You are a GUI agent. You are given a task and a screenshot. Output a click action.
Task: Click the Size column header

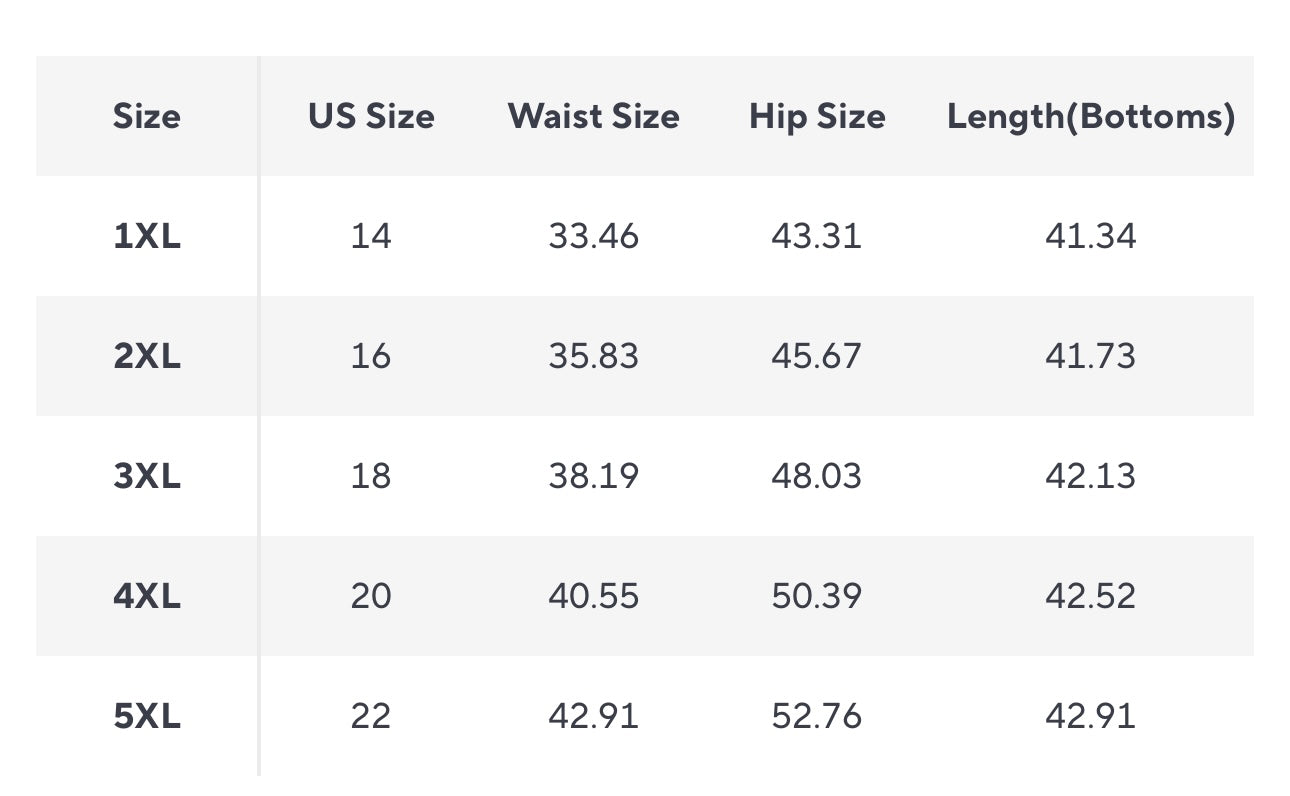(x=147, y=117)
